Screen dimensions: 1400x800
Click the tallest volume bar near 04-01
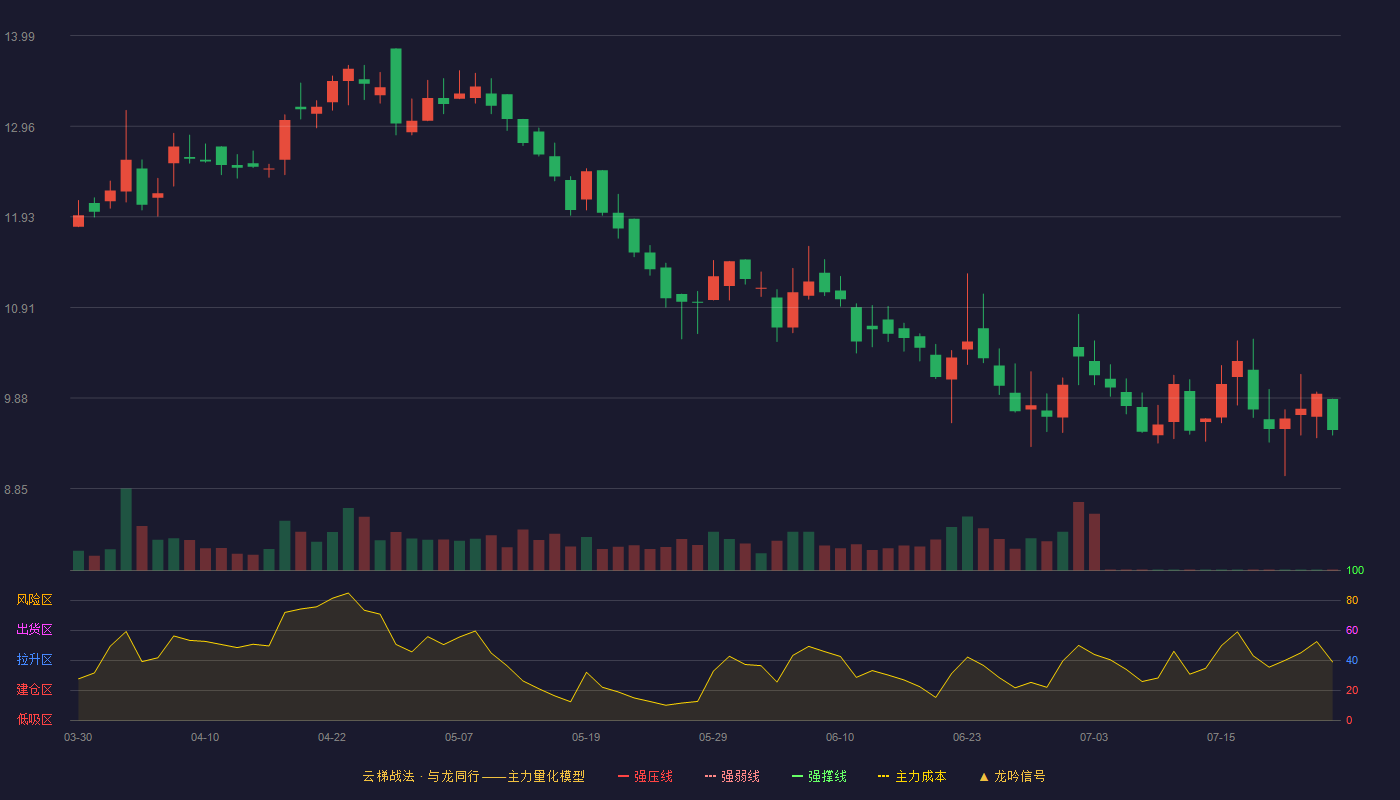click(126, 529)
